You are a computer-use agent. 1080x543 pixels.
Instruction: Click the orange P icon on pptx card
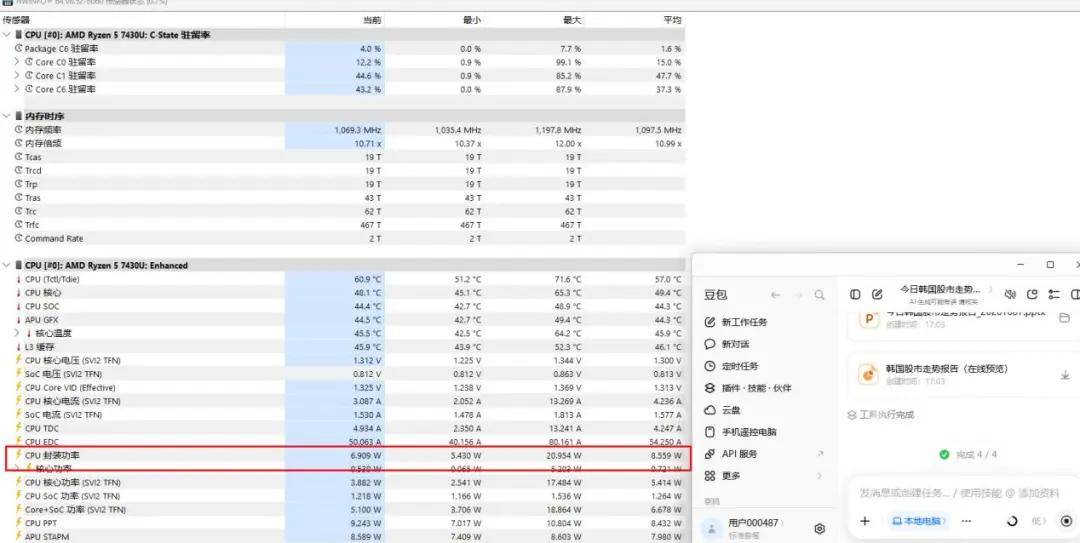(869, 318)
